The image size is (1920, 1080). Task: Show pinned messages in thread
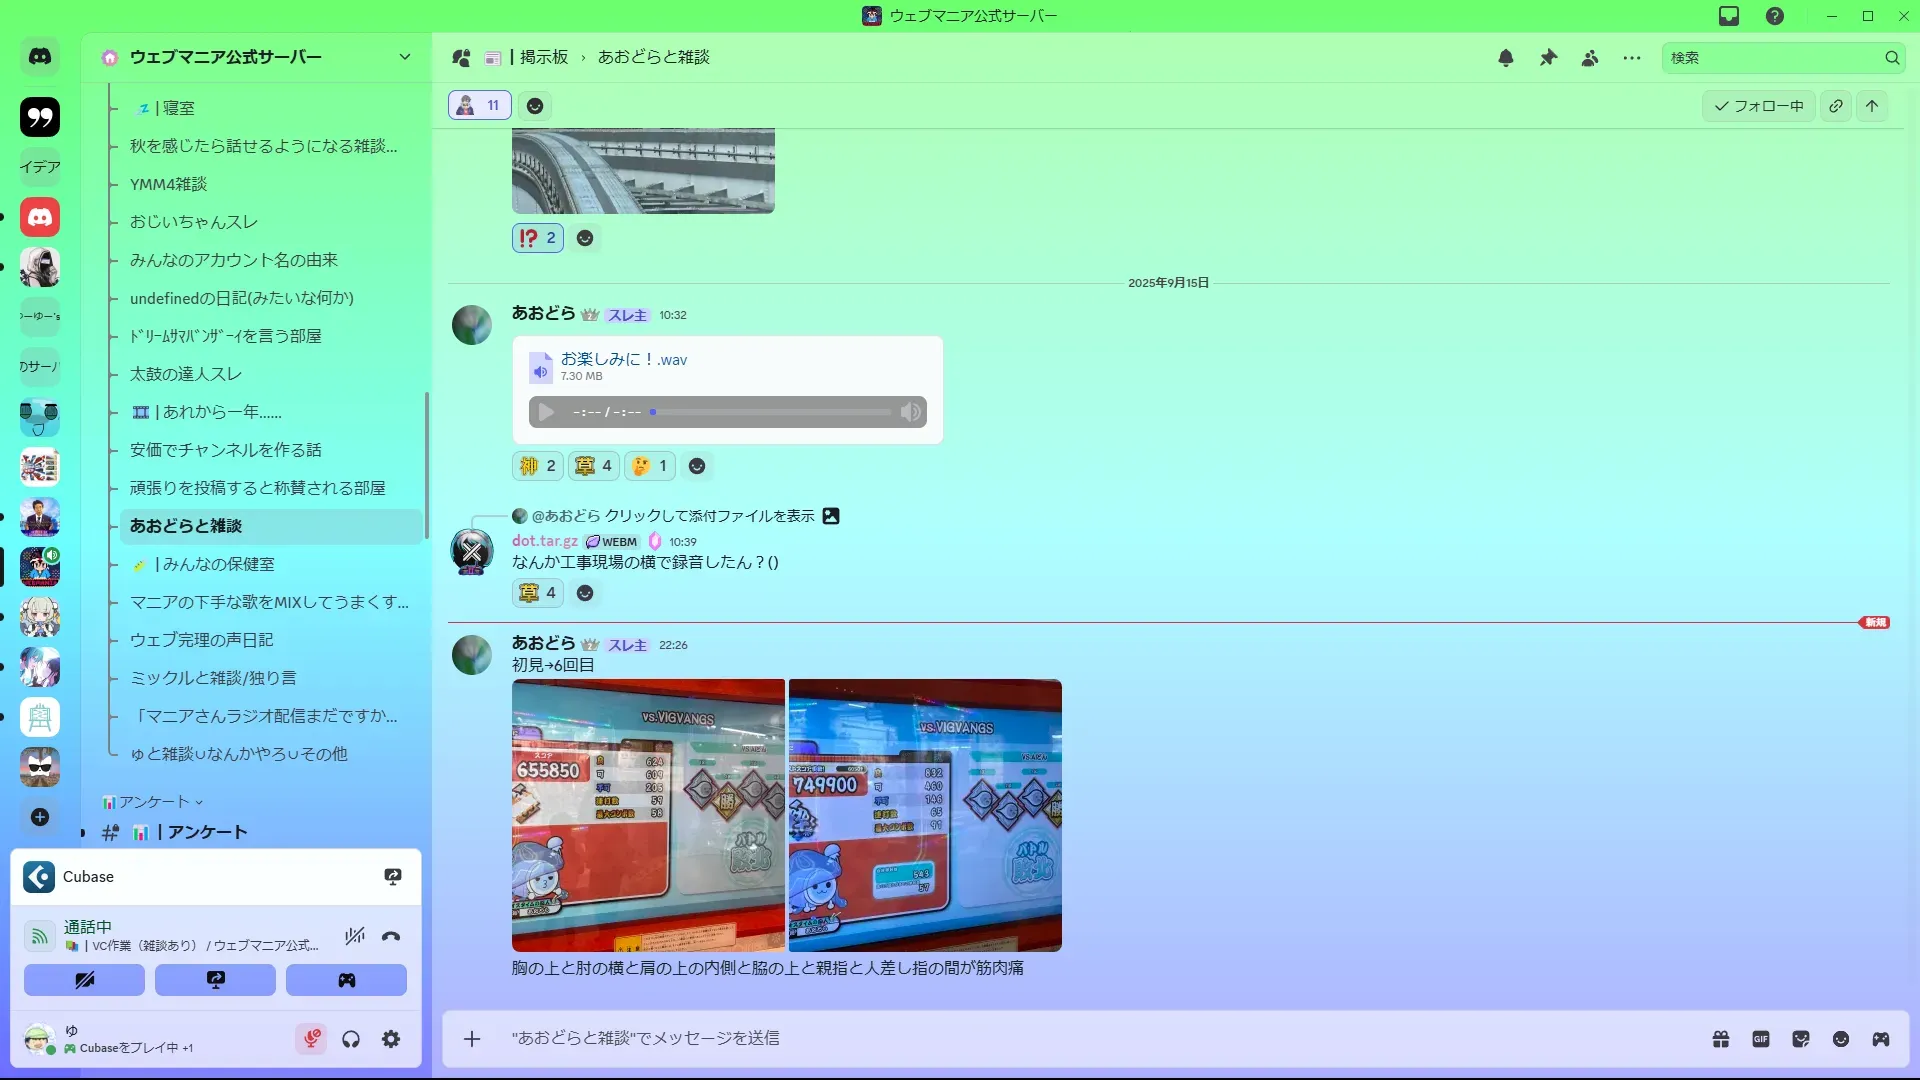click(1548, 58)
